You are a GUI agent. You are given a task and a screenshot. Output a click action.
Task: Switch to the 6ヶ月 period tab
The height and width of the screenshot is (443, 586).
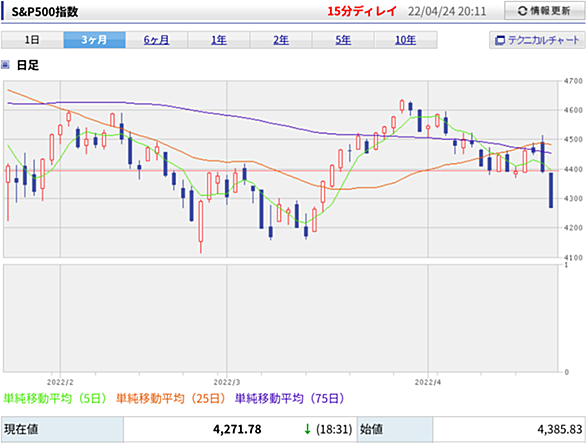coord(157,40)
